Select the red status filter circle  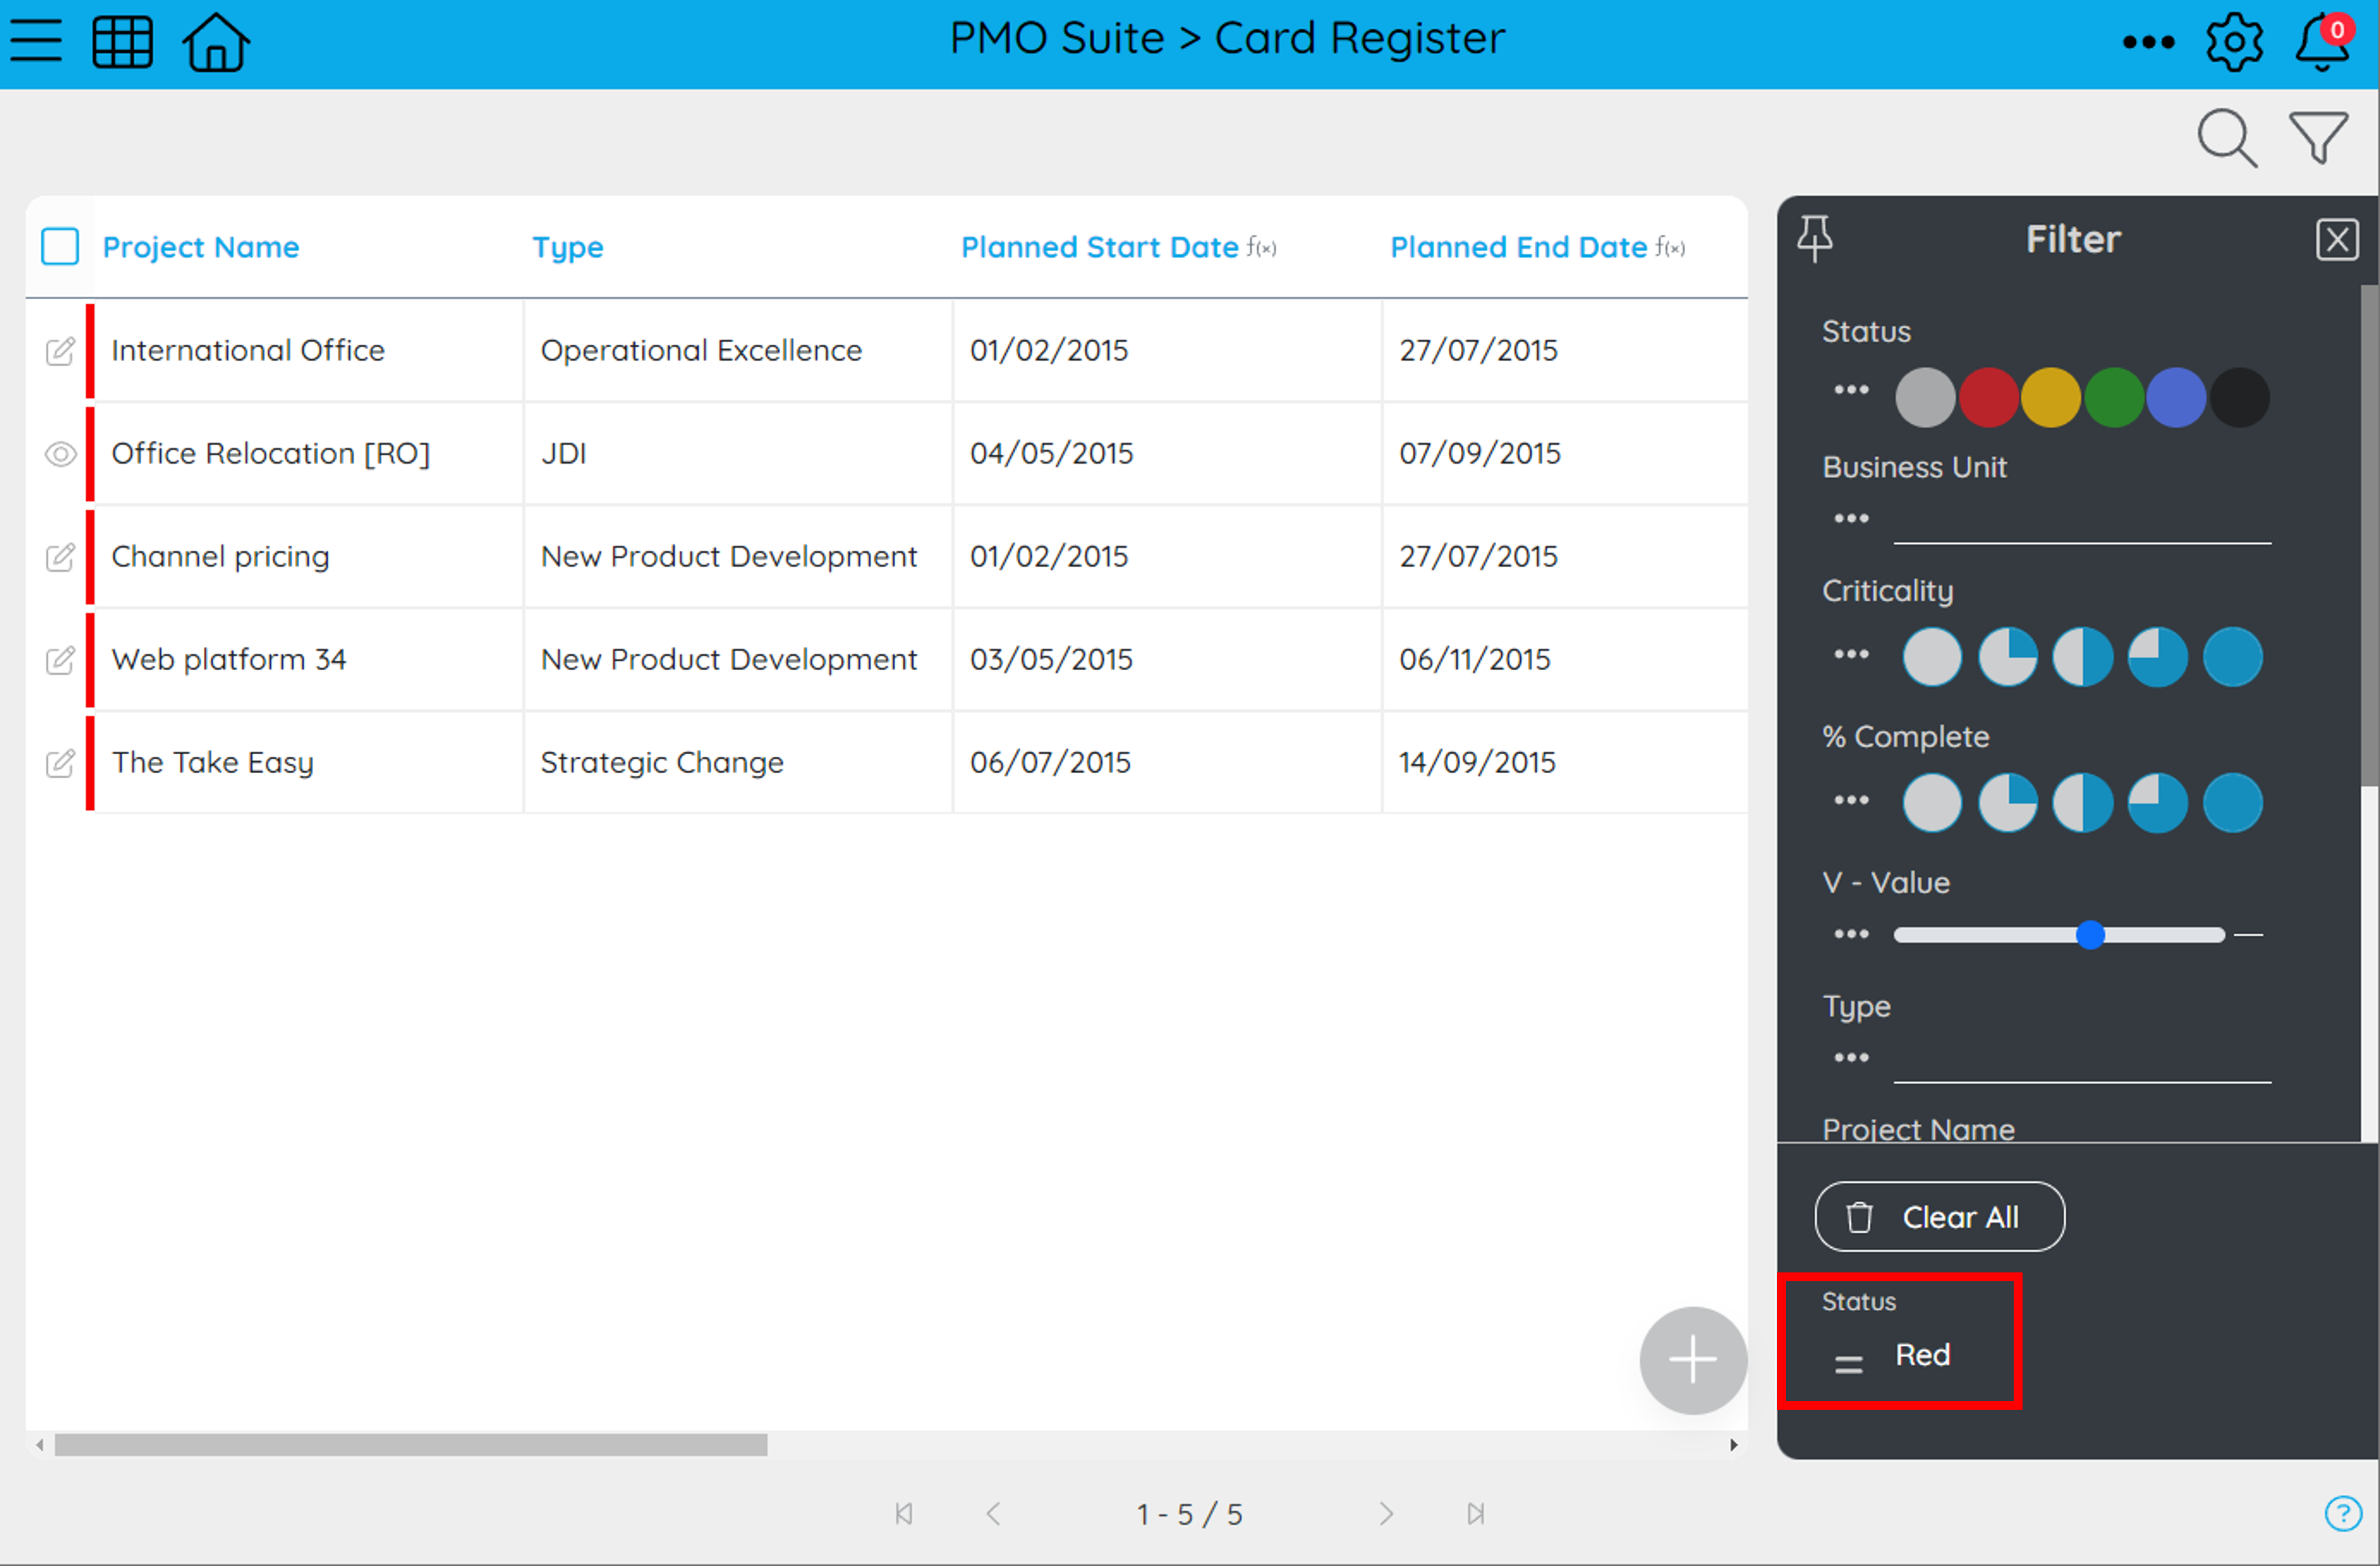(1988, 396)
